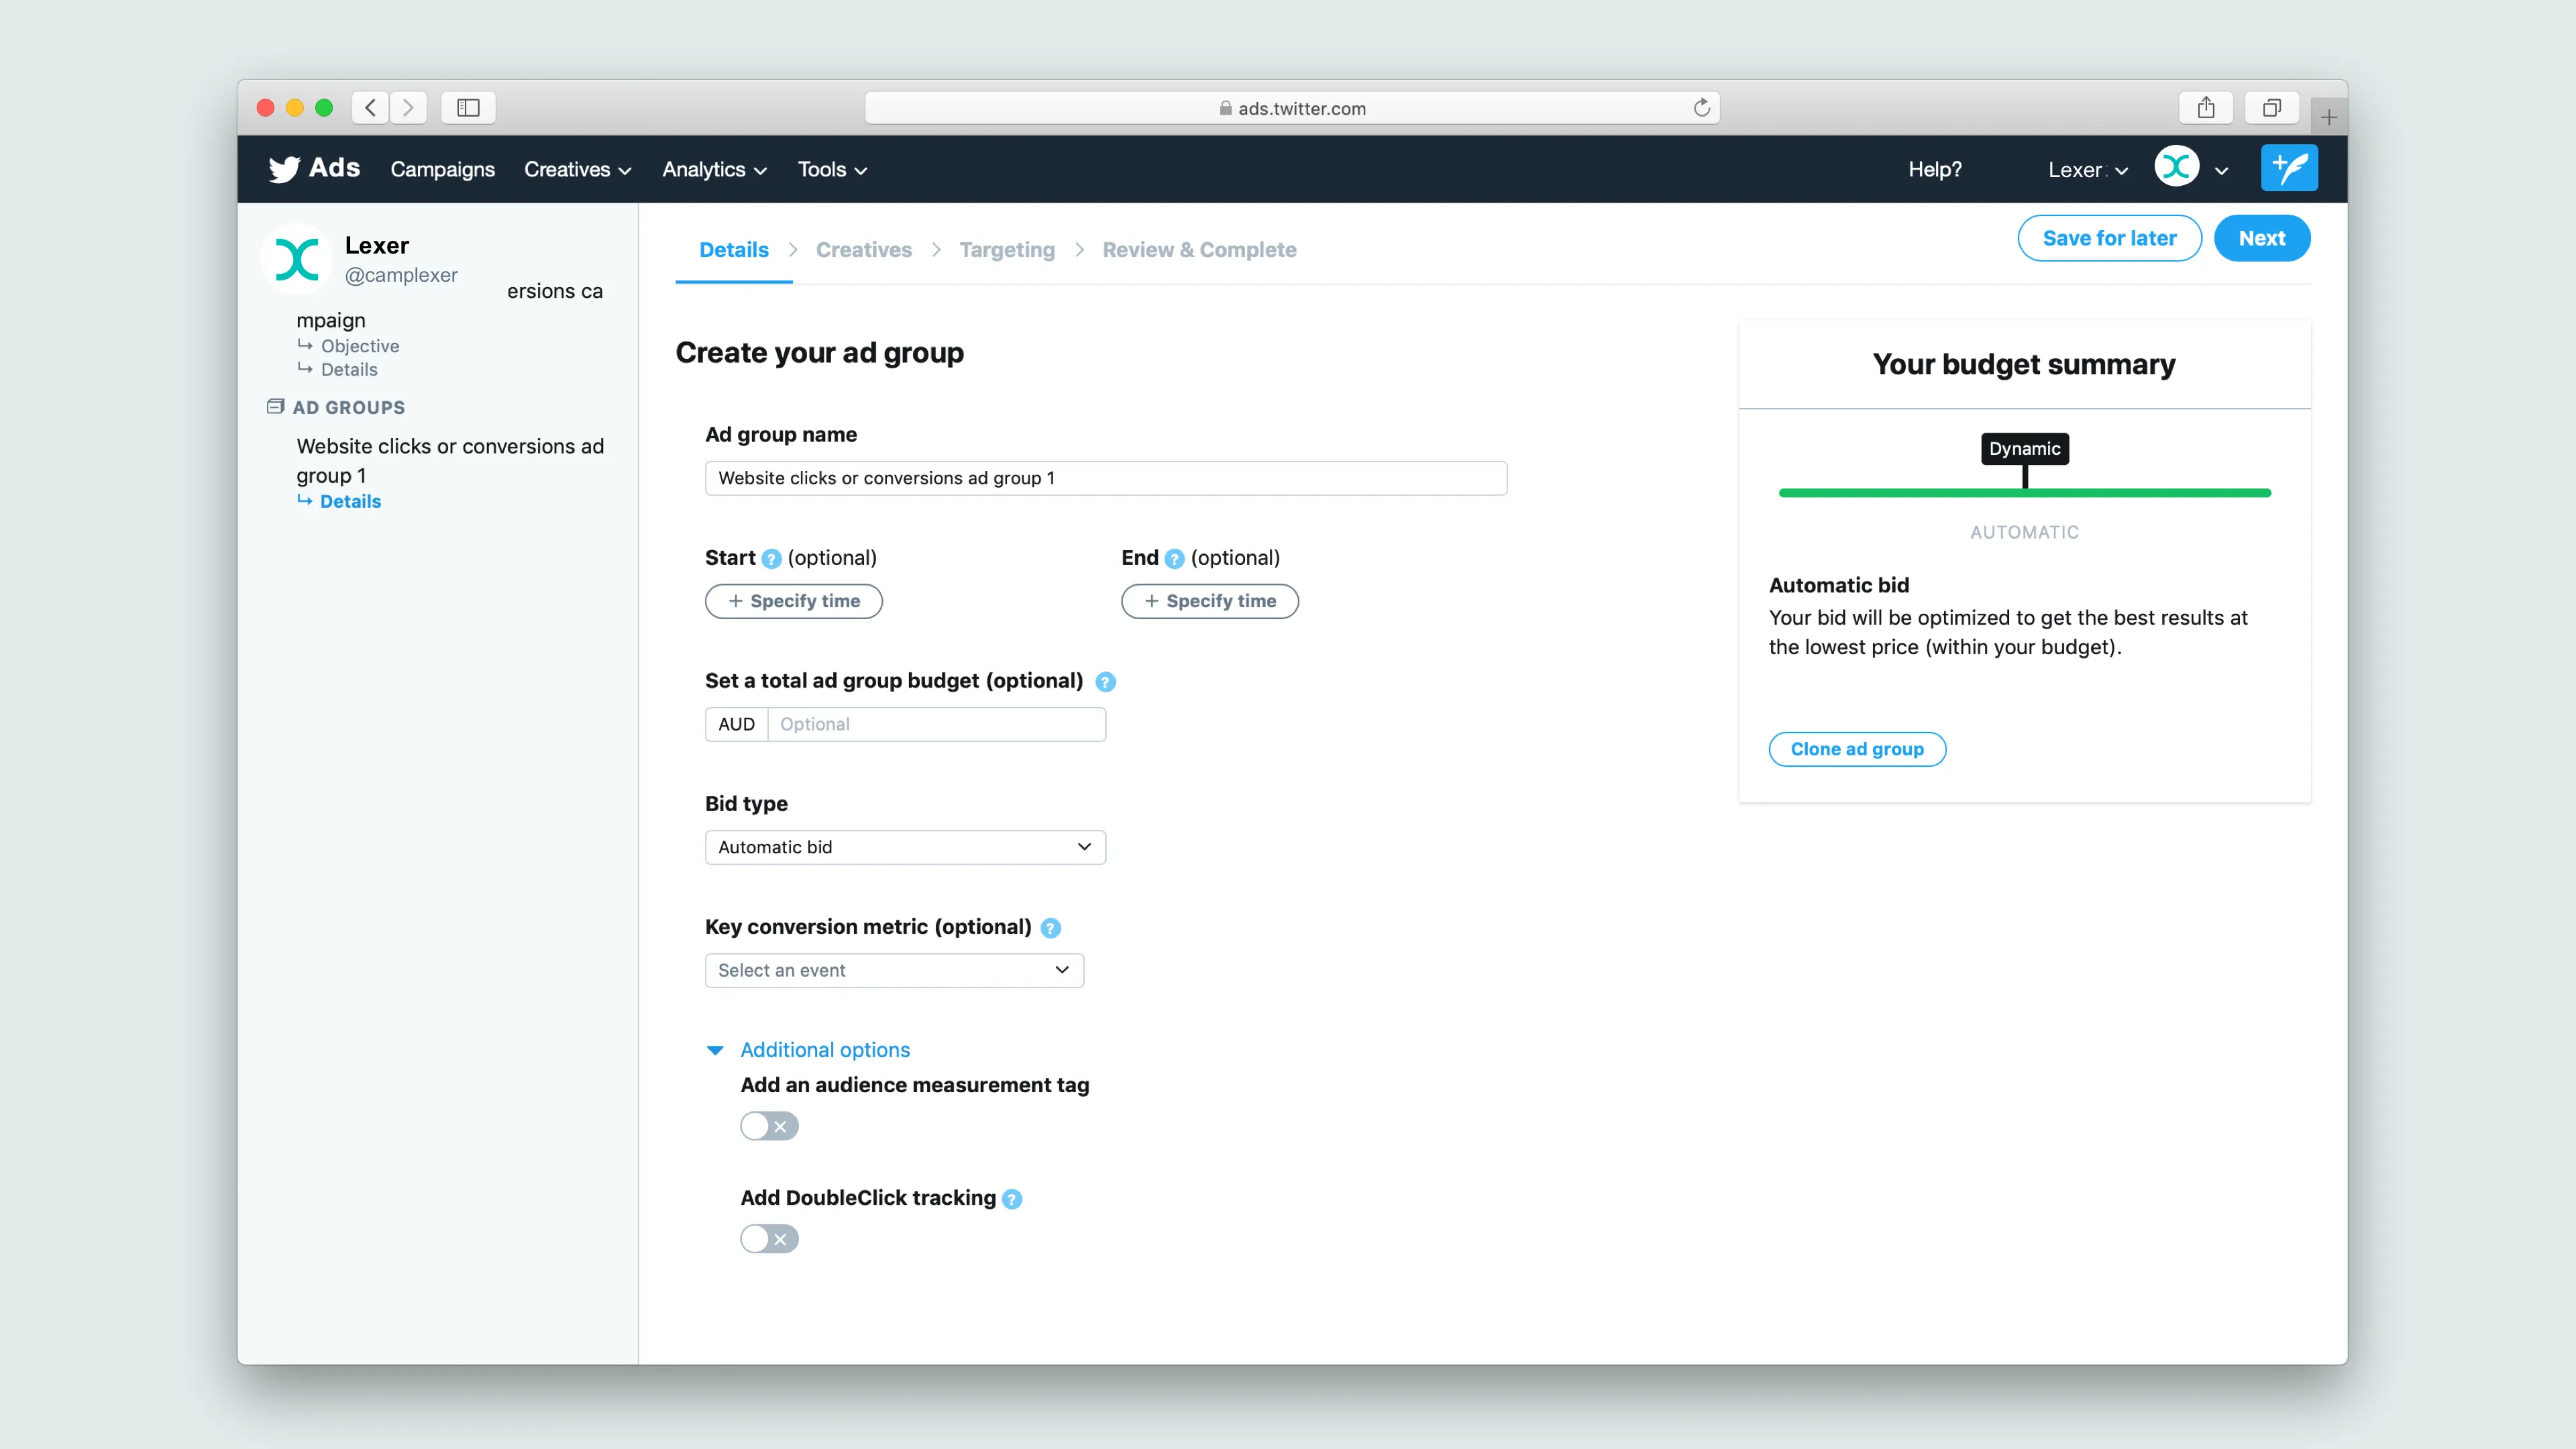The image size is (2576, 1449).
Task: Enable the audience measurement tag toggle
Action: pyautogui.click(x=769, y=1126)
